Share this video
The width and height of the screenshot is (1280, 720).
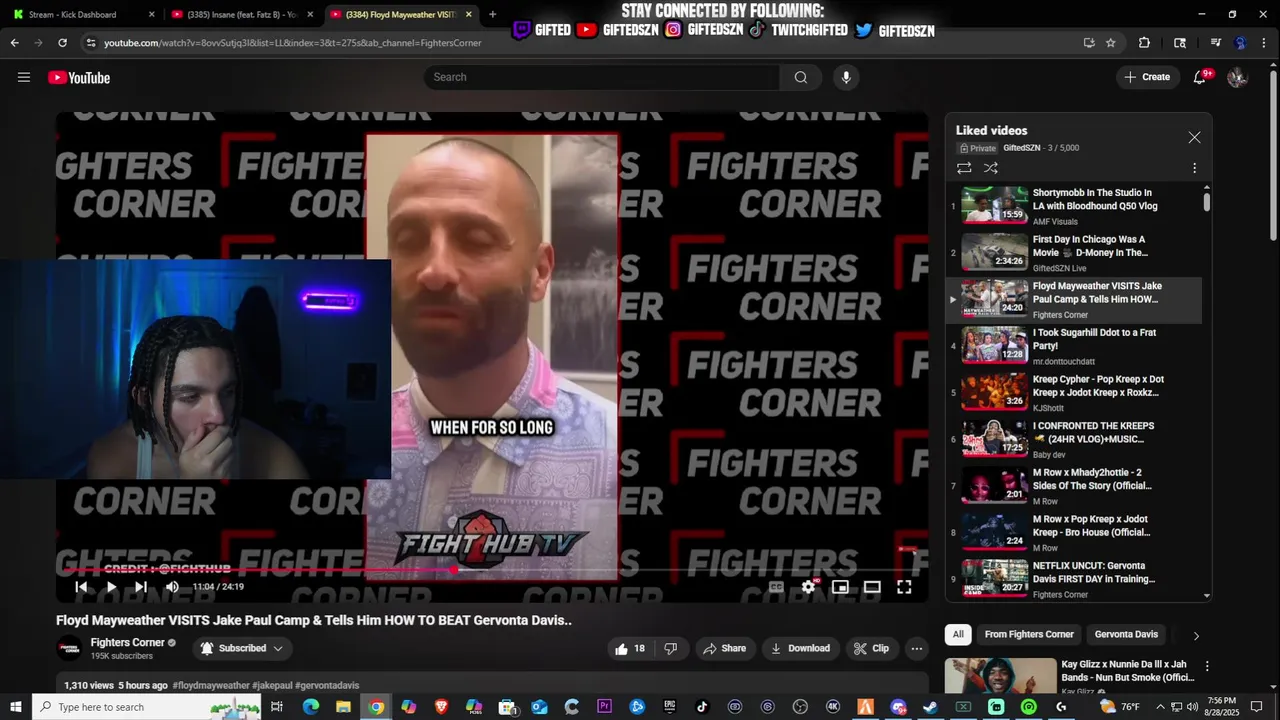725,648
